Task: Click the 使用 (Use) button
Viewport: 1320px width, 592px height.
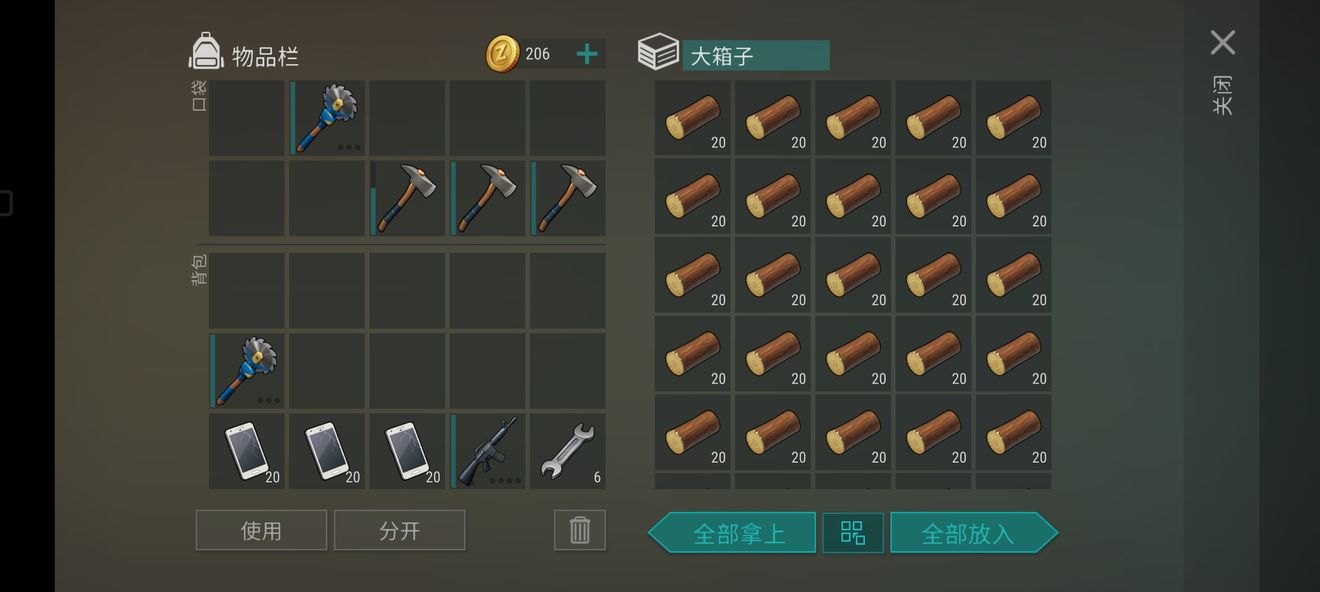Action: coord(261,530)
